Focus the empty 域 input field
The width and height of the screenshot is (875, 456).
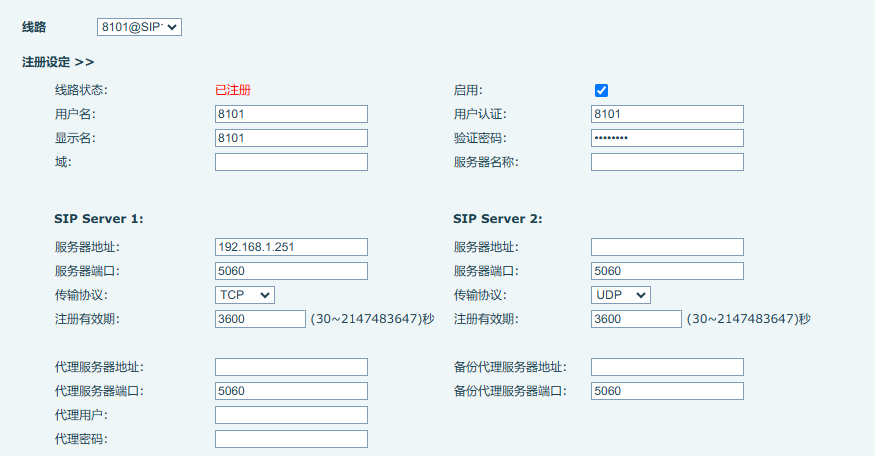pyautogui.click(x=291, y=162)
